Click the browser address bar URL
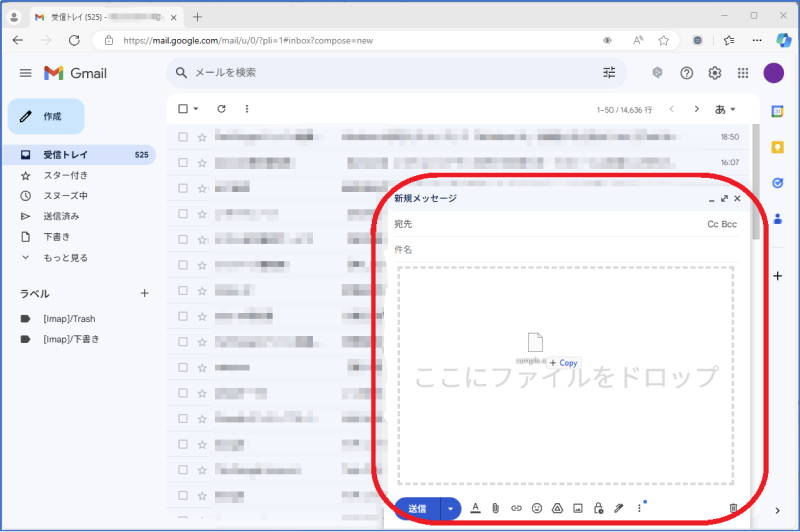The image size is (800, 532). (x=248, y=40)
